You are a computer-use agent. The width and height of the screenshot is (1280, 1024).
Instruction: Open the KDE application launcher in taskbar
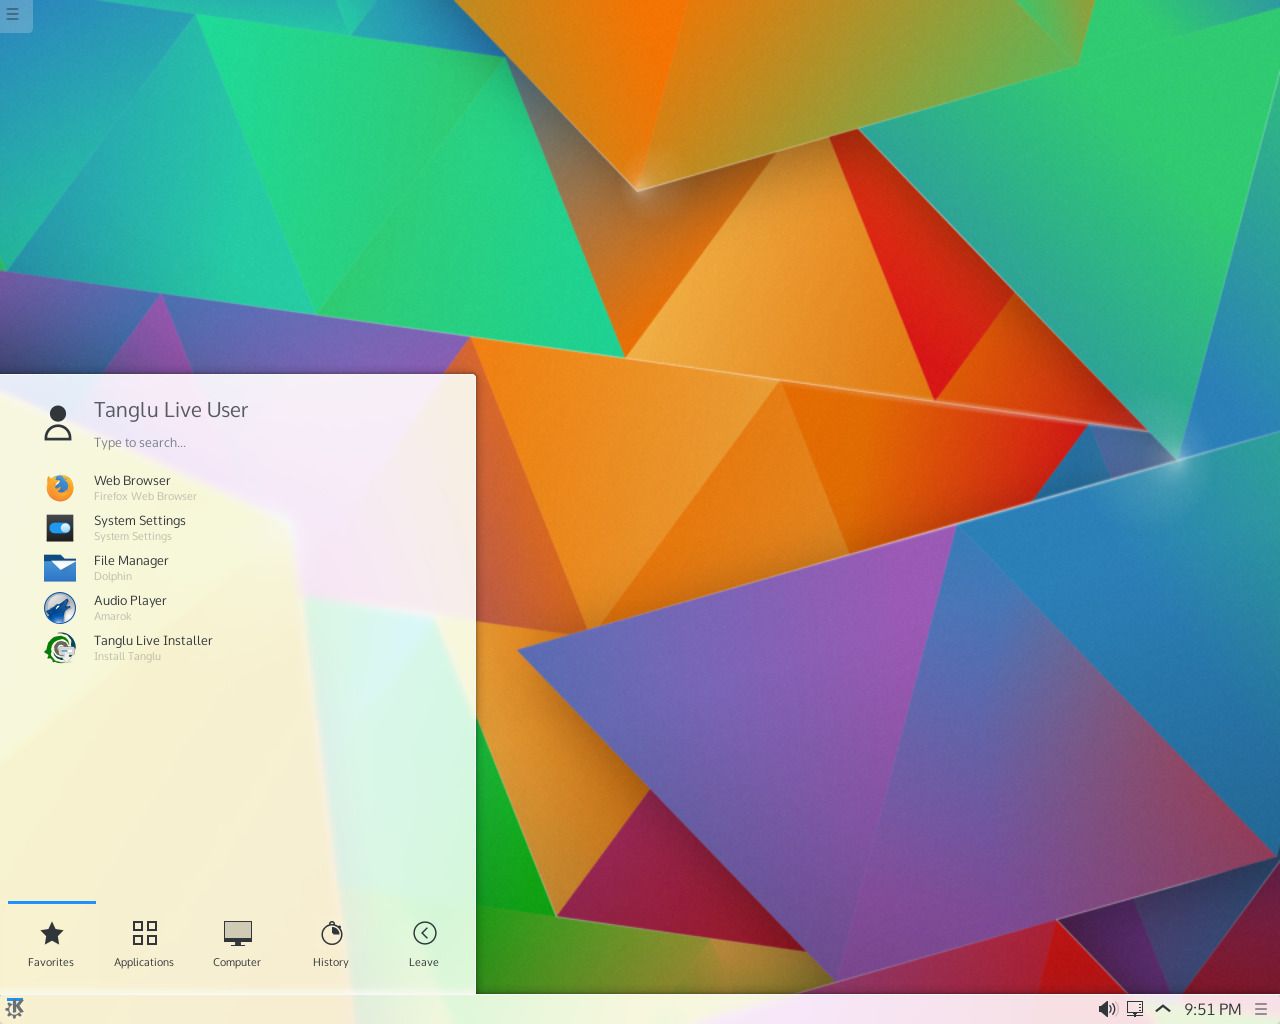click(x=16, y=1008)
